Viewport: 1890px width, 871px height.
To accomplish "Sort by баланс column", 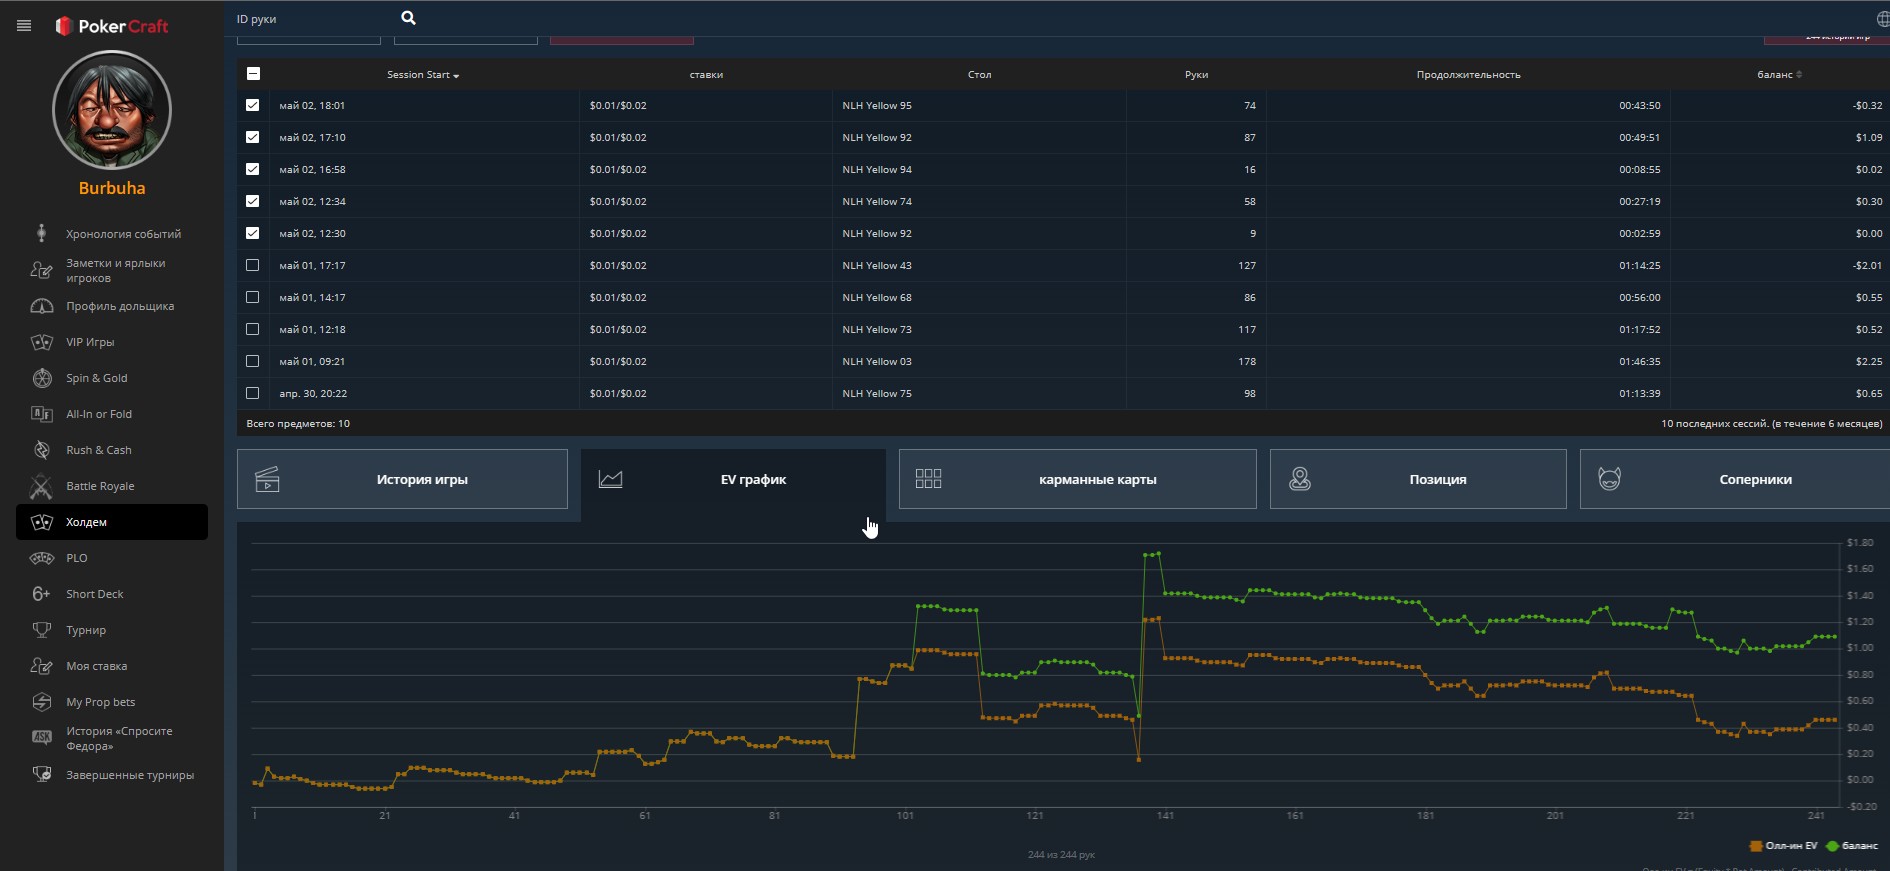I will (1779, 75).
